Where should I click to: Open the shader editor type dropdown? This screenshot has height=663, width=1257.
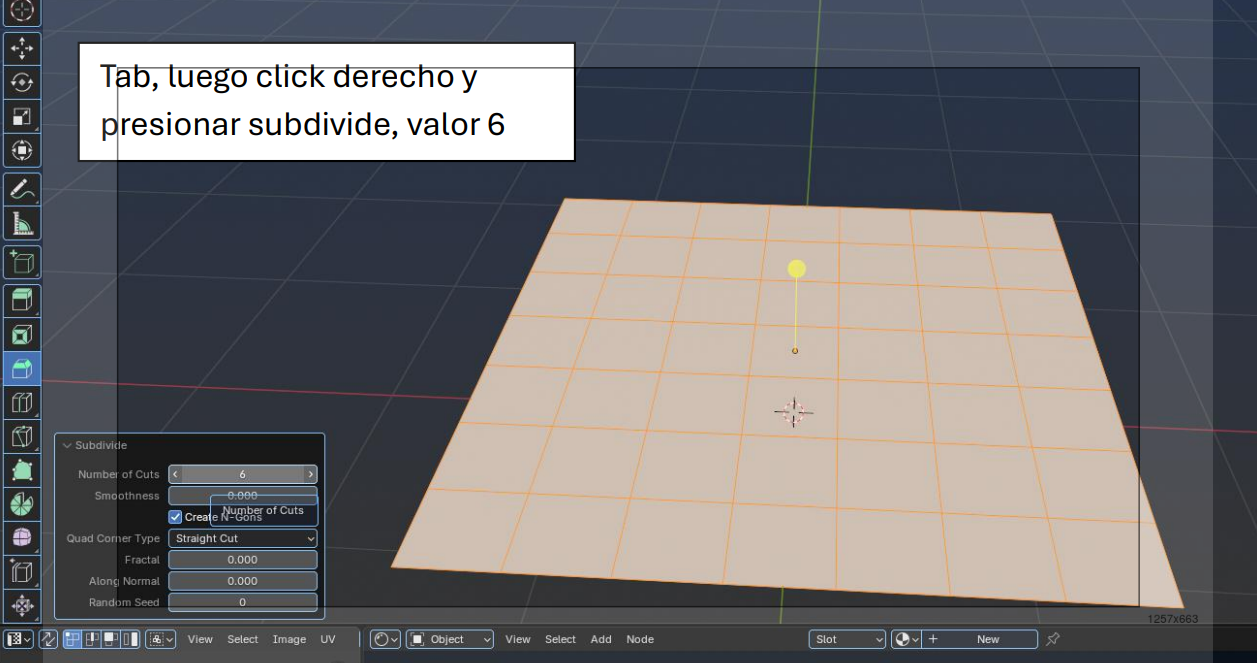385,639
